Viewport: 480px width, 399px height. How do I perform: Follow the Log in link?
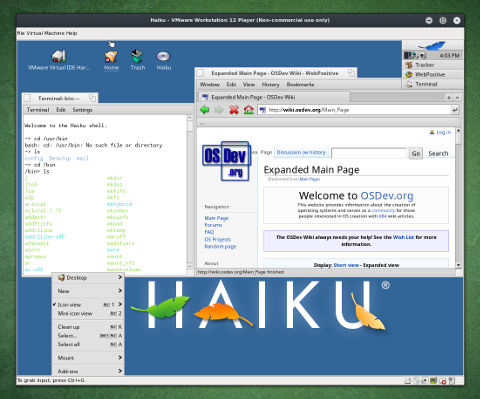click(x=443, y=132)
